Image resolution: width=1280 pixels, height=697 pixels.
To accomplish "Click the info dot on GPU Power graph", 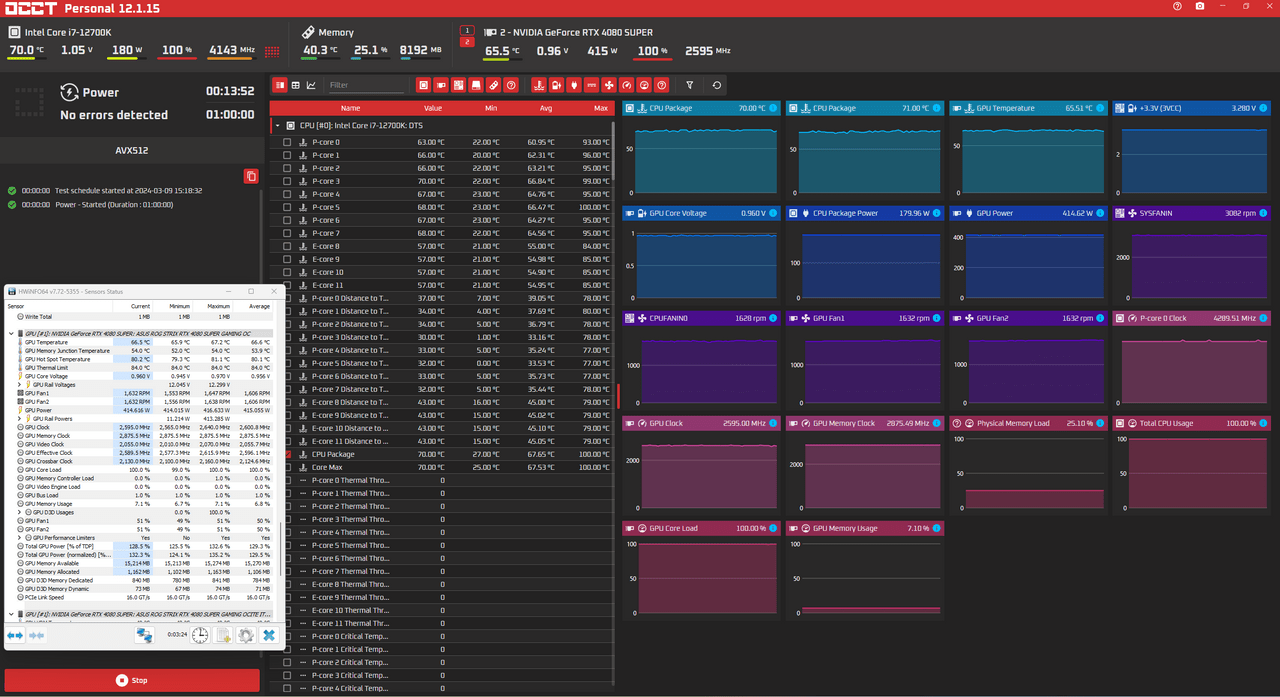I will [x=1100, y=213].
